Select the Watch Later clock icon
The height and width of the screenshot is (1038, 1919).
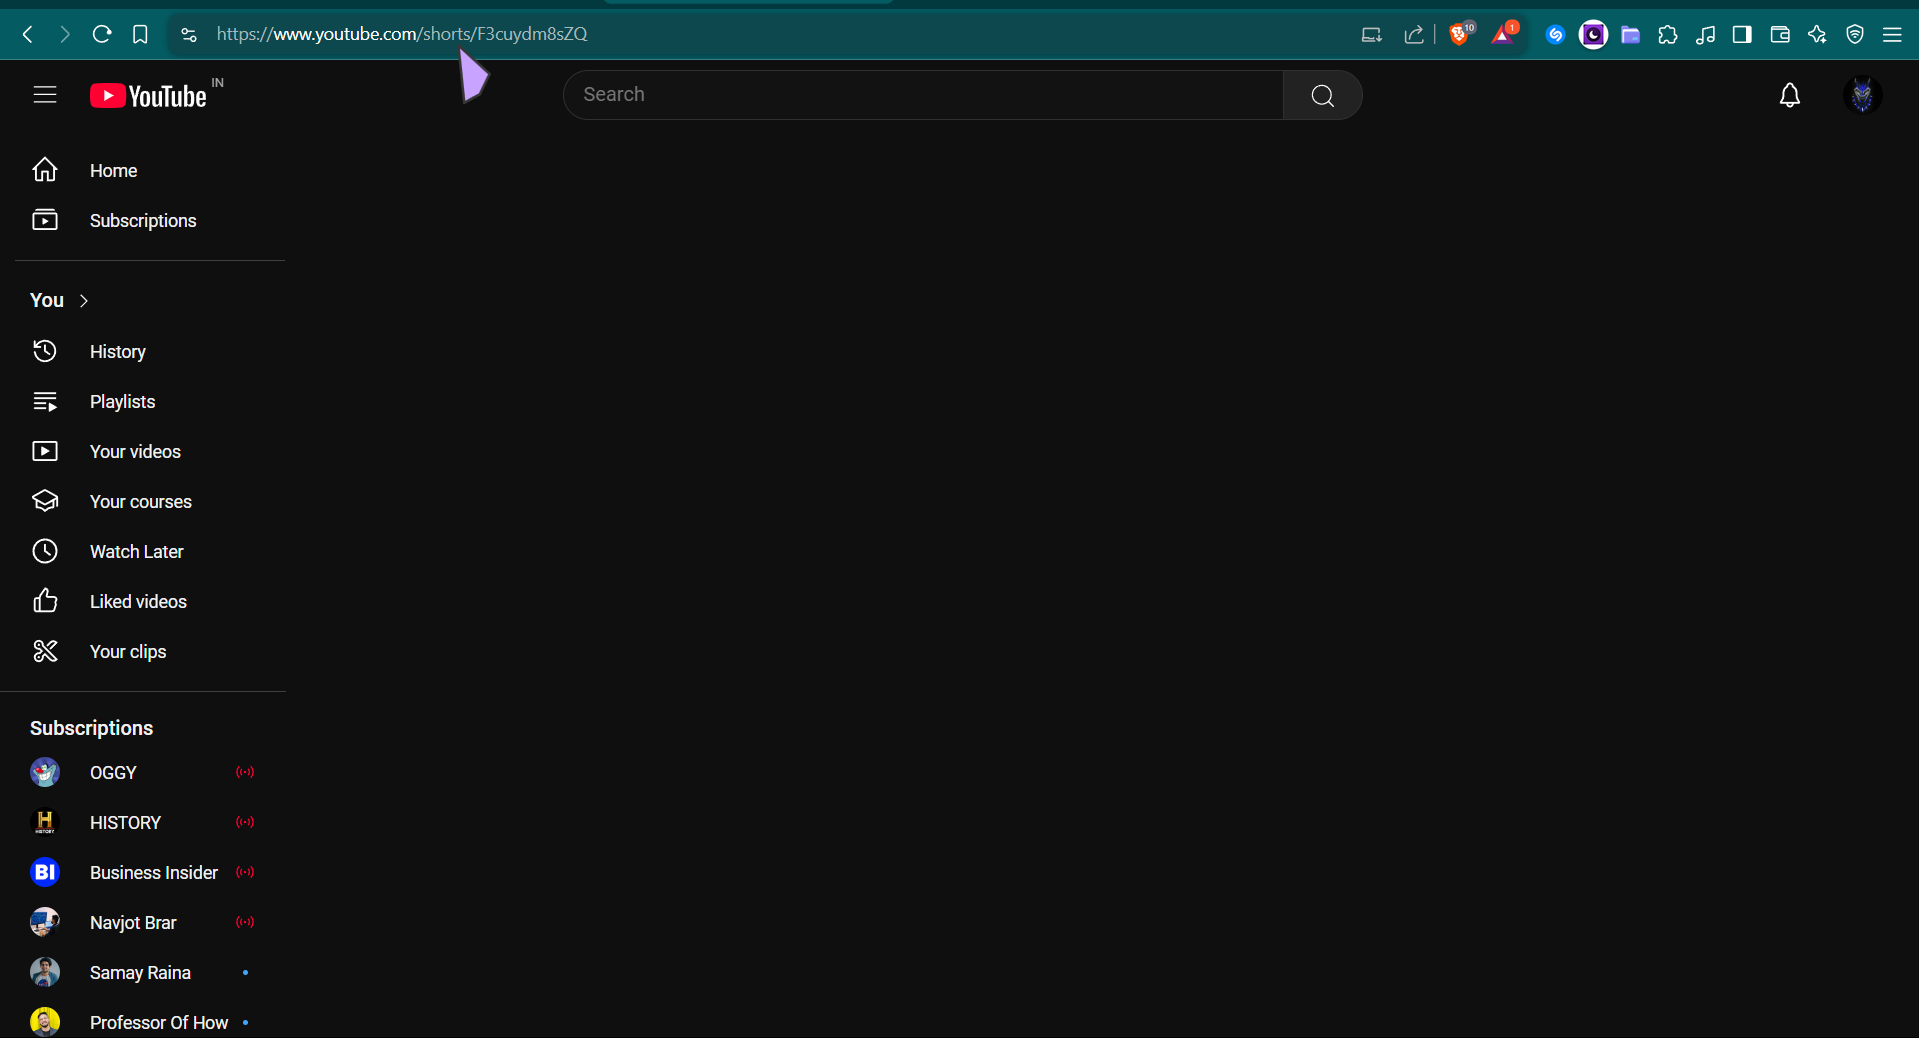pyautogui.click(x=45, y=551)
